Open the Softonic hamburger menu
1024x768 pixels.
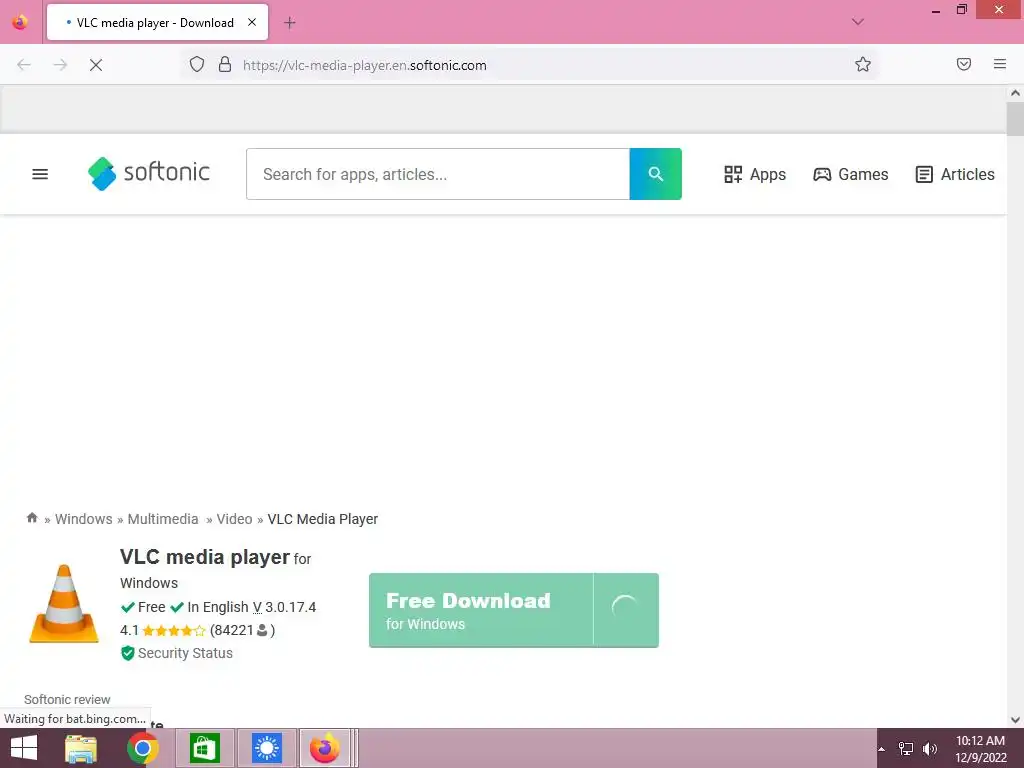40,174
